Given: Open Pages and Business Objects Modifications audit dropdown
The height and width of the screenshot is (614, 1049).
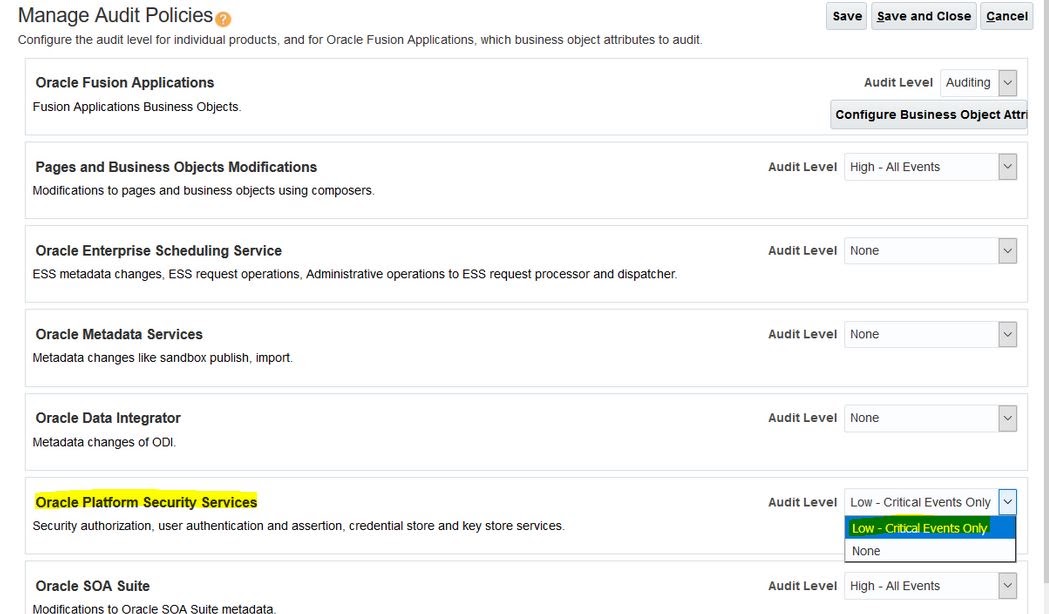Looking at the screenshot, I should pos(1009,166).
